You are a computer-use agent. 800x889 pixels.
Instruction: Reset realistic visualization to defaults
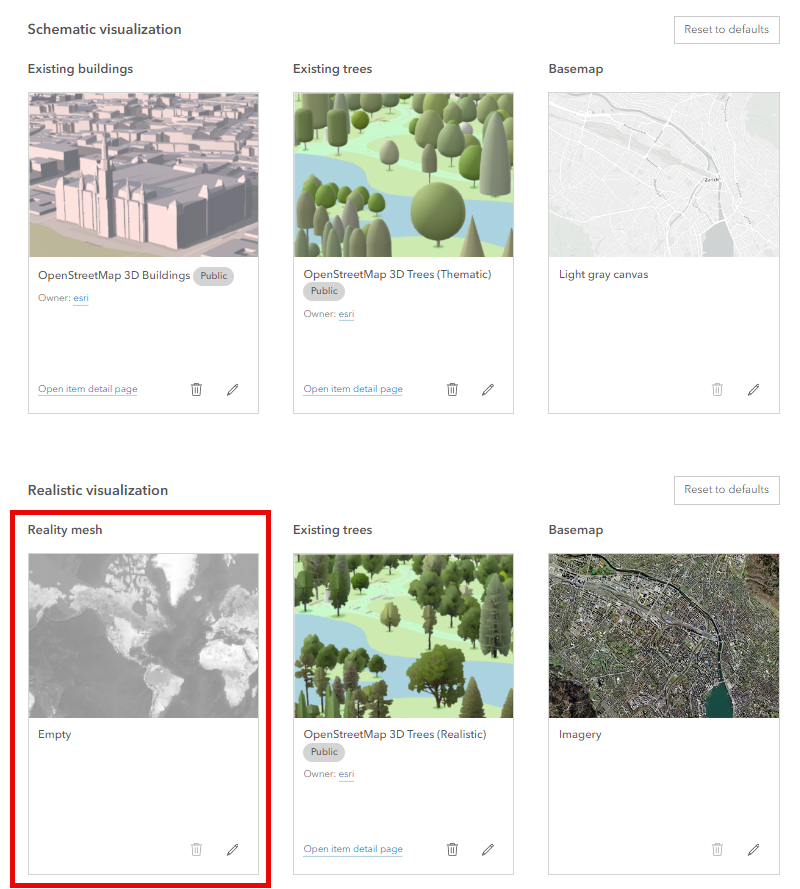click(726, 490)
